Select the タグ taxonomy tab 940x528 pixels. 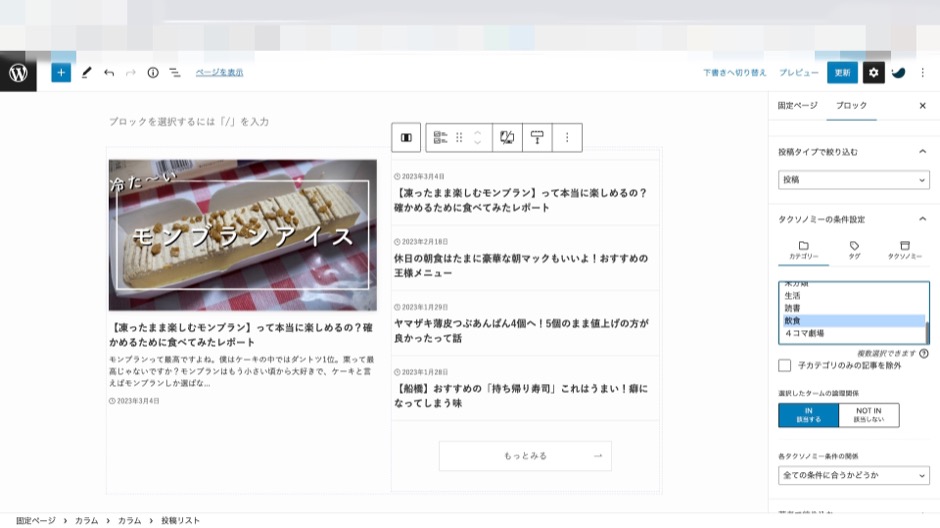click(x=854, y=250)
